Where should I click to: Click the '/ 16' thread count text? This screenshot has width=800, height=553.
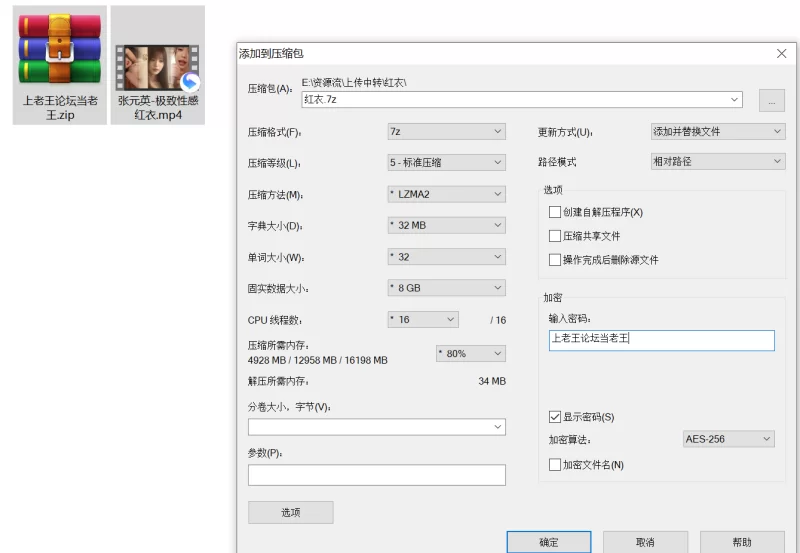(x=498, y=320)
